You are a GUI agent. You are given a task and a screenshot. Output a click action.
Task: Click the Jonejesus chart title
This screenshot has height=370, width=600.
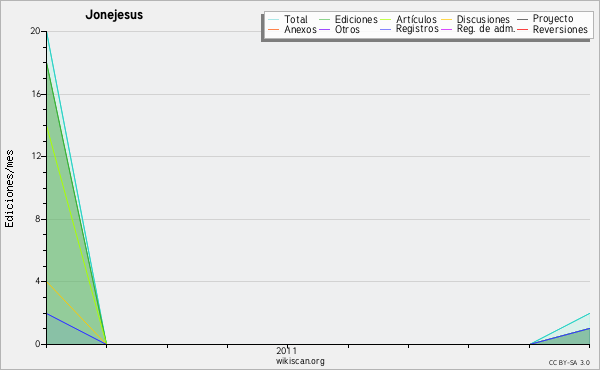(x=114, y=15)
